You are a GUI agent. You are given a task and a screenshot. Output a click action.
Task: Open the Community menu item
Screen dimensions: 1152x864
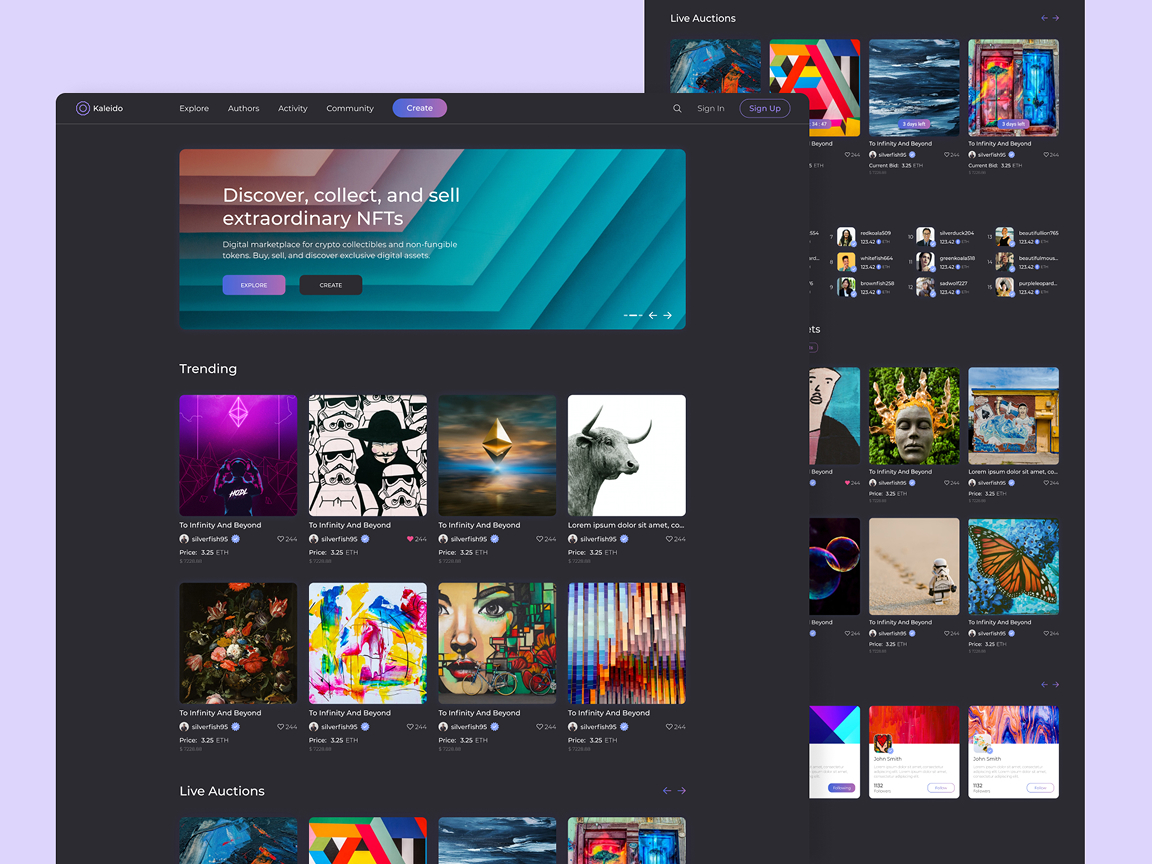[x=350, y=109]
